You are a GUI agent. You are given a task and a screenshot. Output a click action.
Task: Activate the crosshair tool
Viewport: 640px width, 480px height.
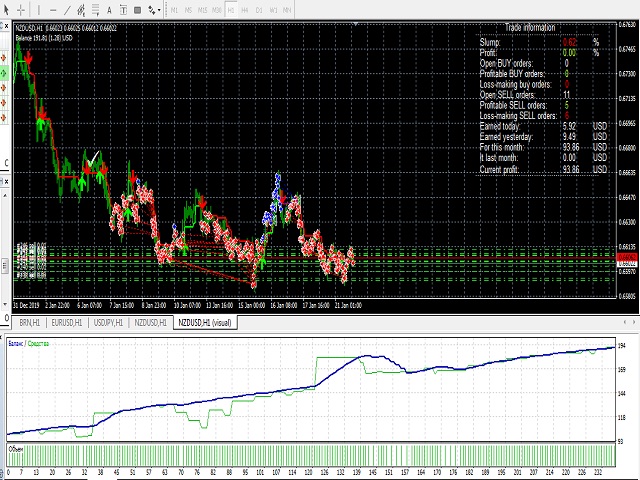21,10
